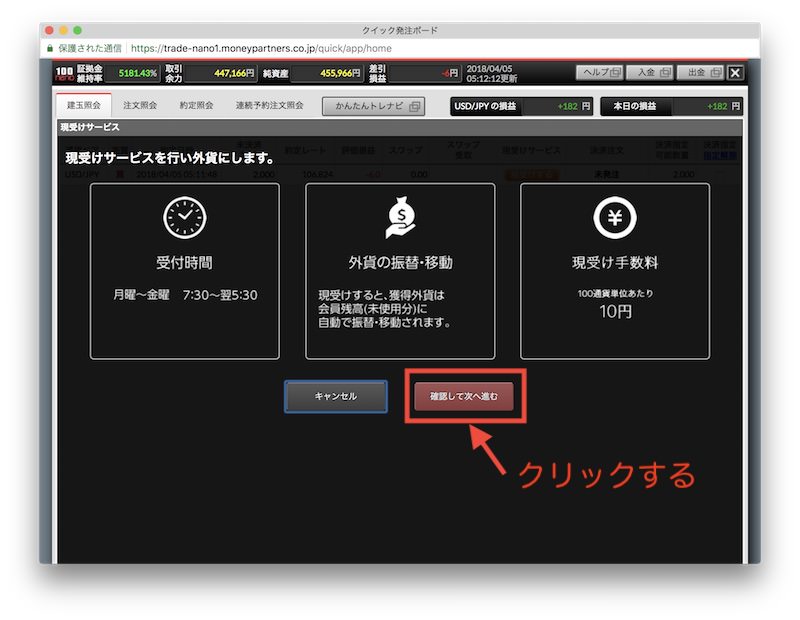Click the 現受けサービス panel title
The height and width of the screenshot is (620, 800).
click(90, 127)
